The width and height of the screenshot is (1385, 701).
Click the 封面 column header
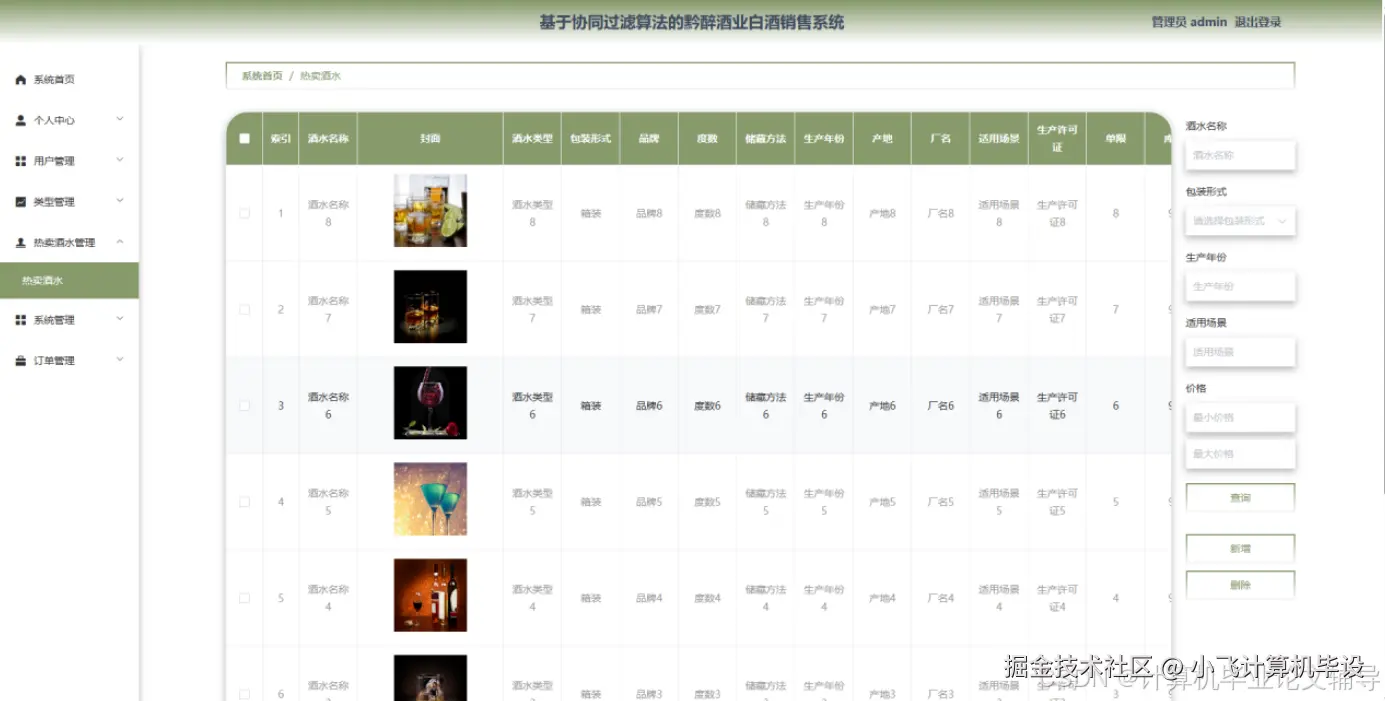click(x=430, y=139)
